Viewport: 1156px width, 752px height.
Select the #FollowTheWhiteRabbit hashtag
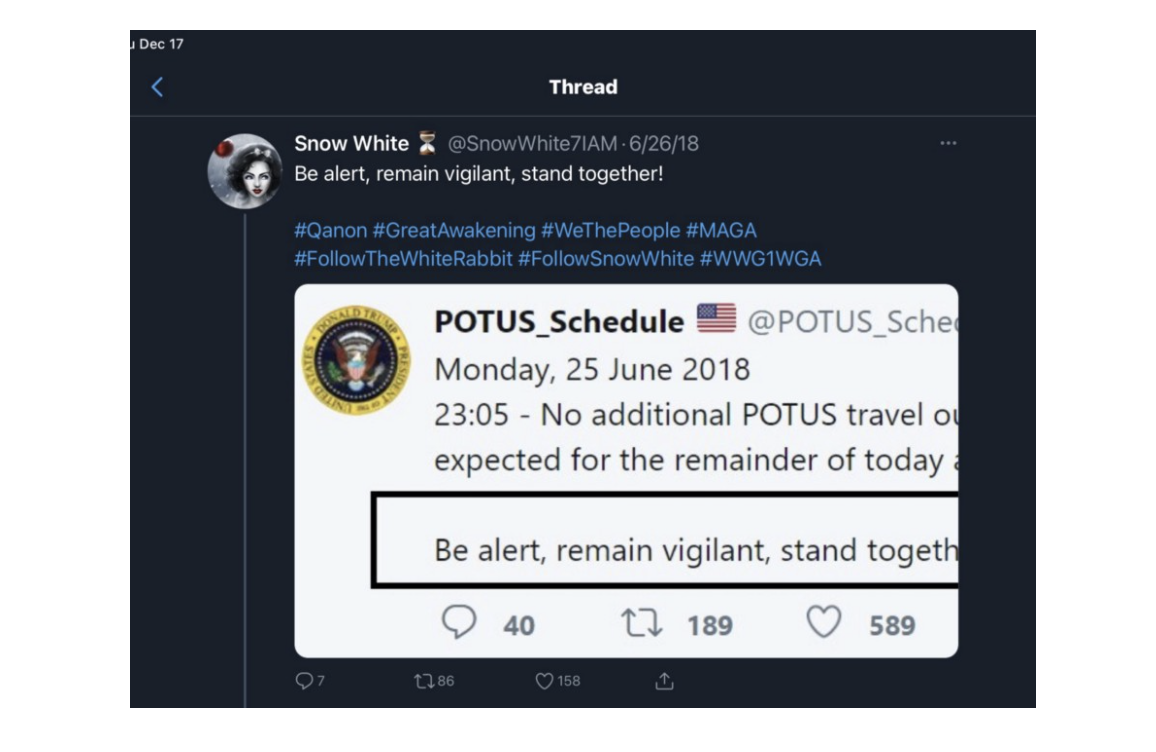coord(403,259)
